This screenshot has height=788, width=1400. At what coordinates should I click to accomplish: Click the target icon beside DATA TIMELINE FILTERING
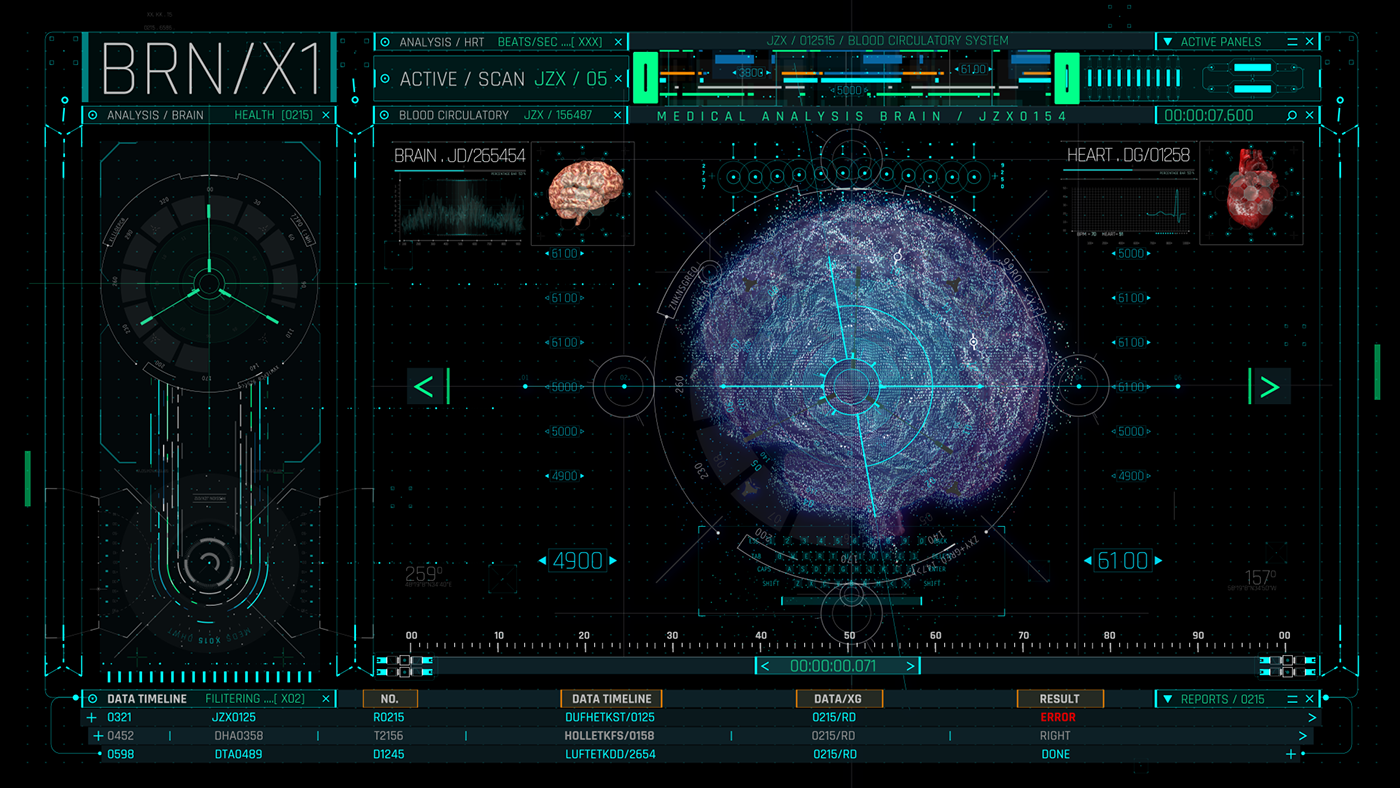click(x=93, y=699)
